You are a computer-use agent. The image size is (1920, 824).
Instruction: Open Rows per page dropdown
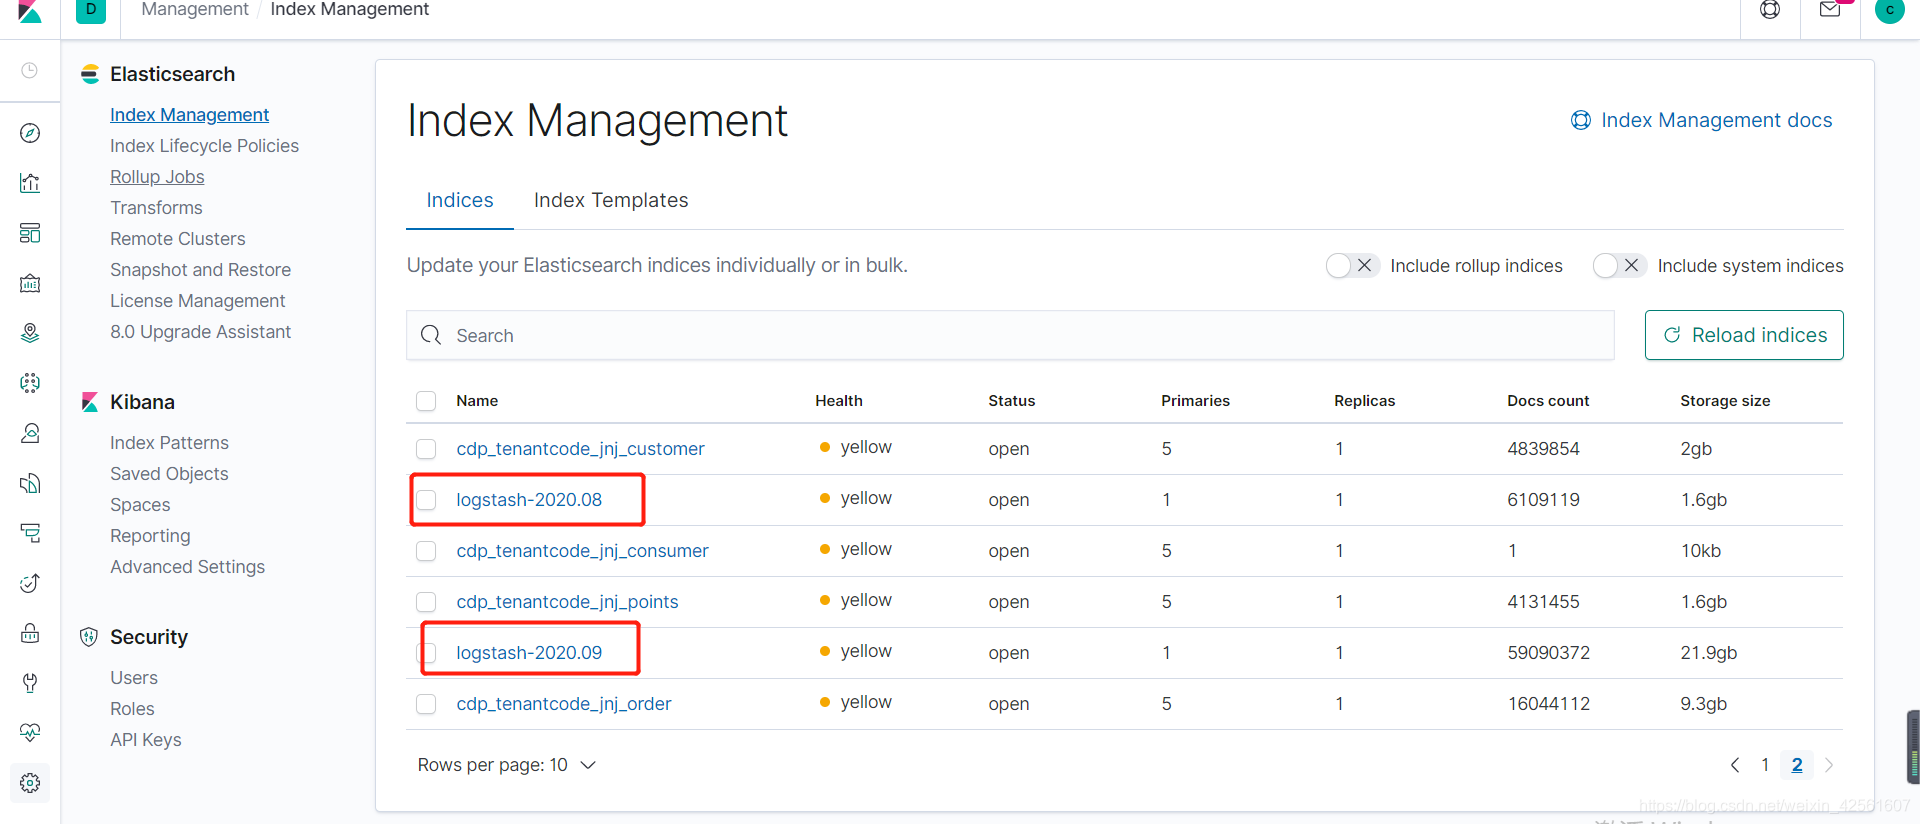coord(507,765)
